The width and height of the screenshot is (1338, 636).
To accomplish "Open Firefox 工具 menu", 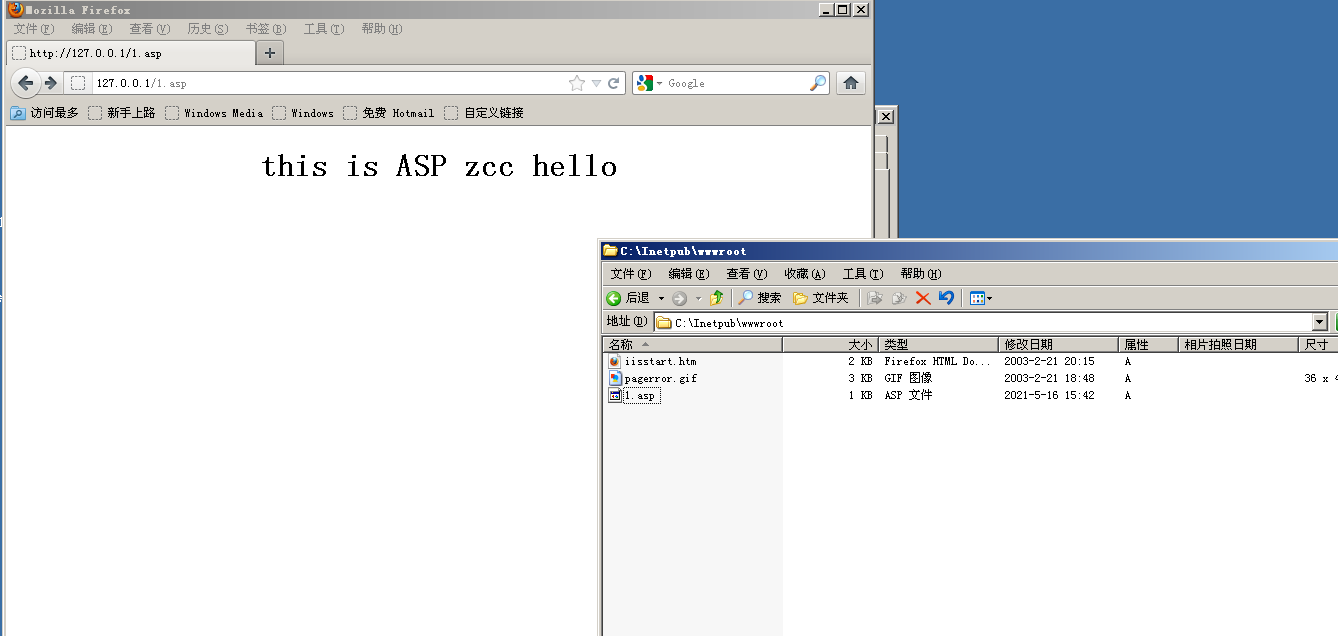I will tap(323, 29).
